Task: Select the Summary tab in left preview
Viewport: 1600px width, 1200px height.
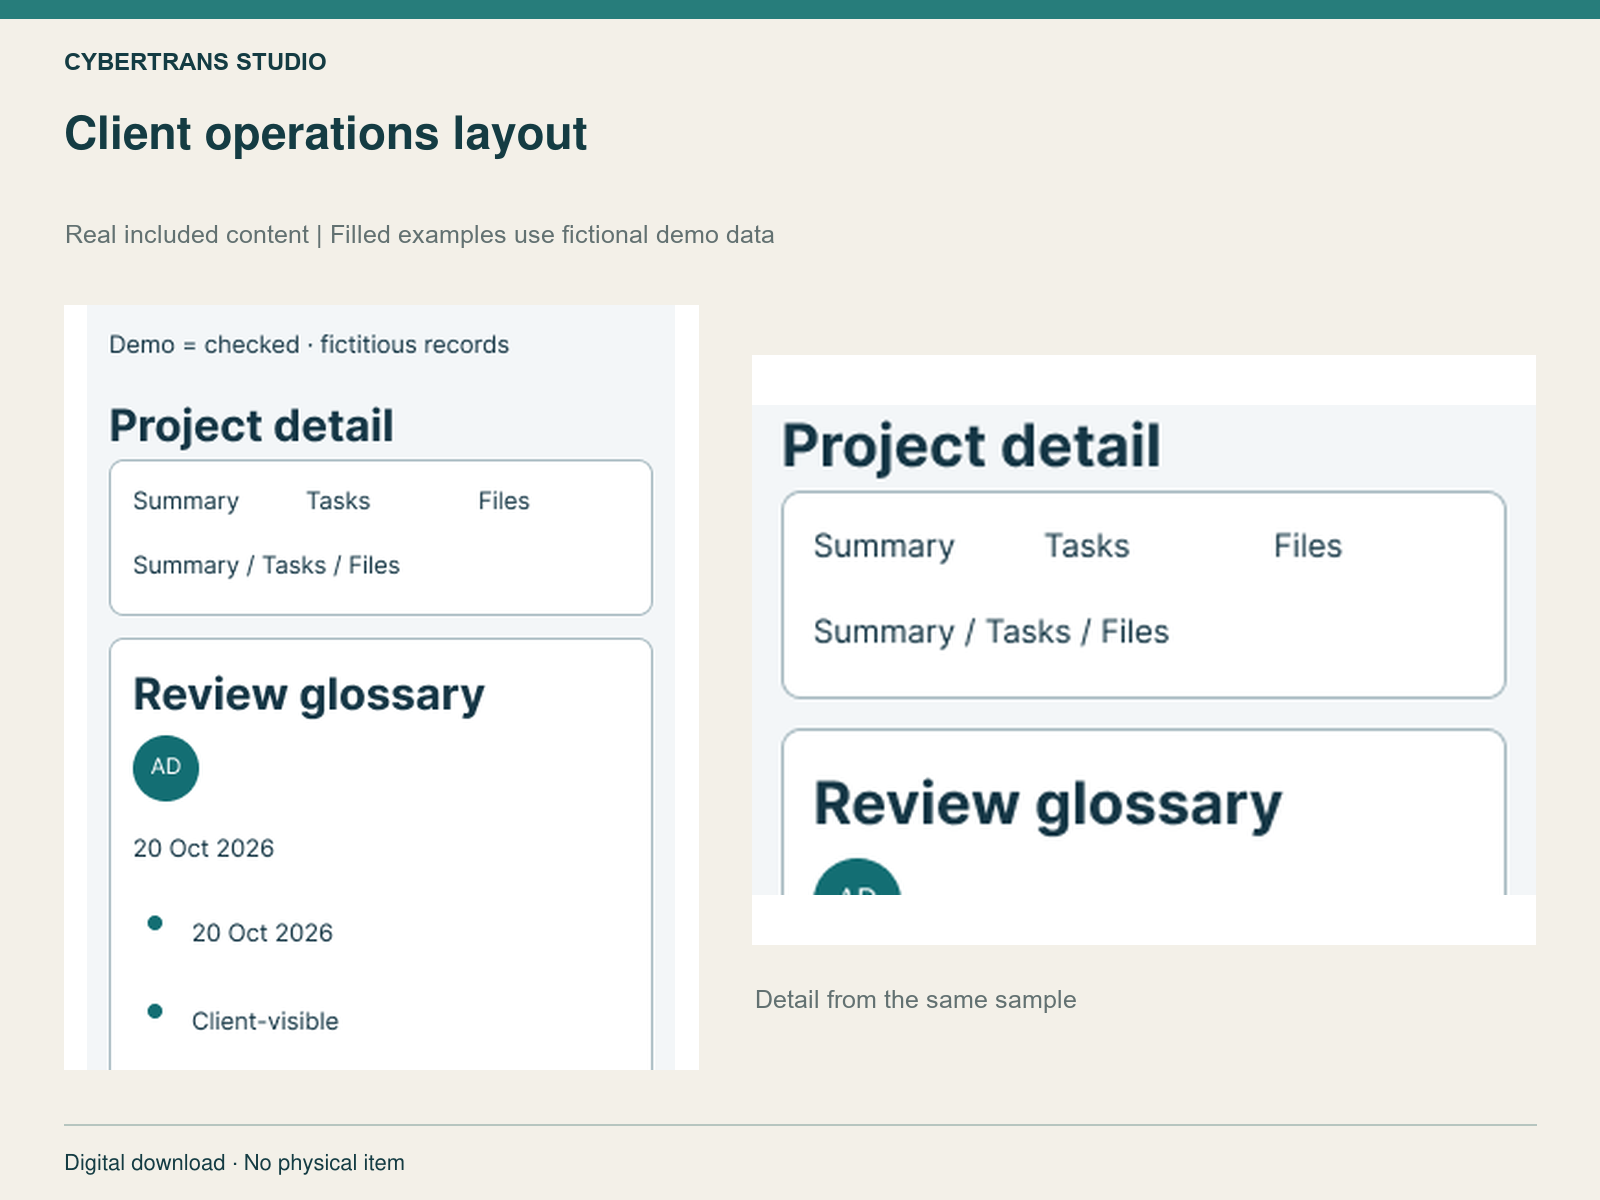Action: (186, 501)
